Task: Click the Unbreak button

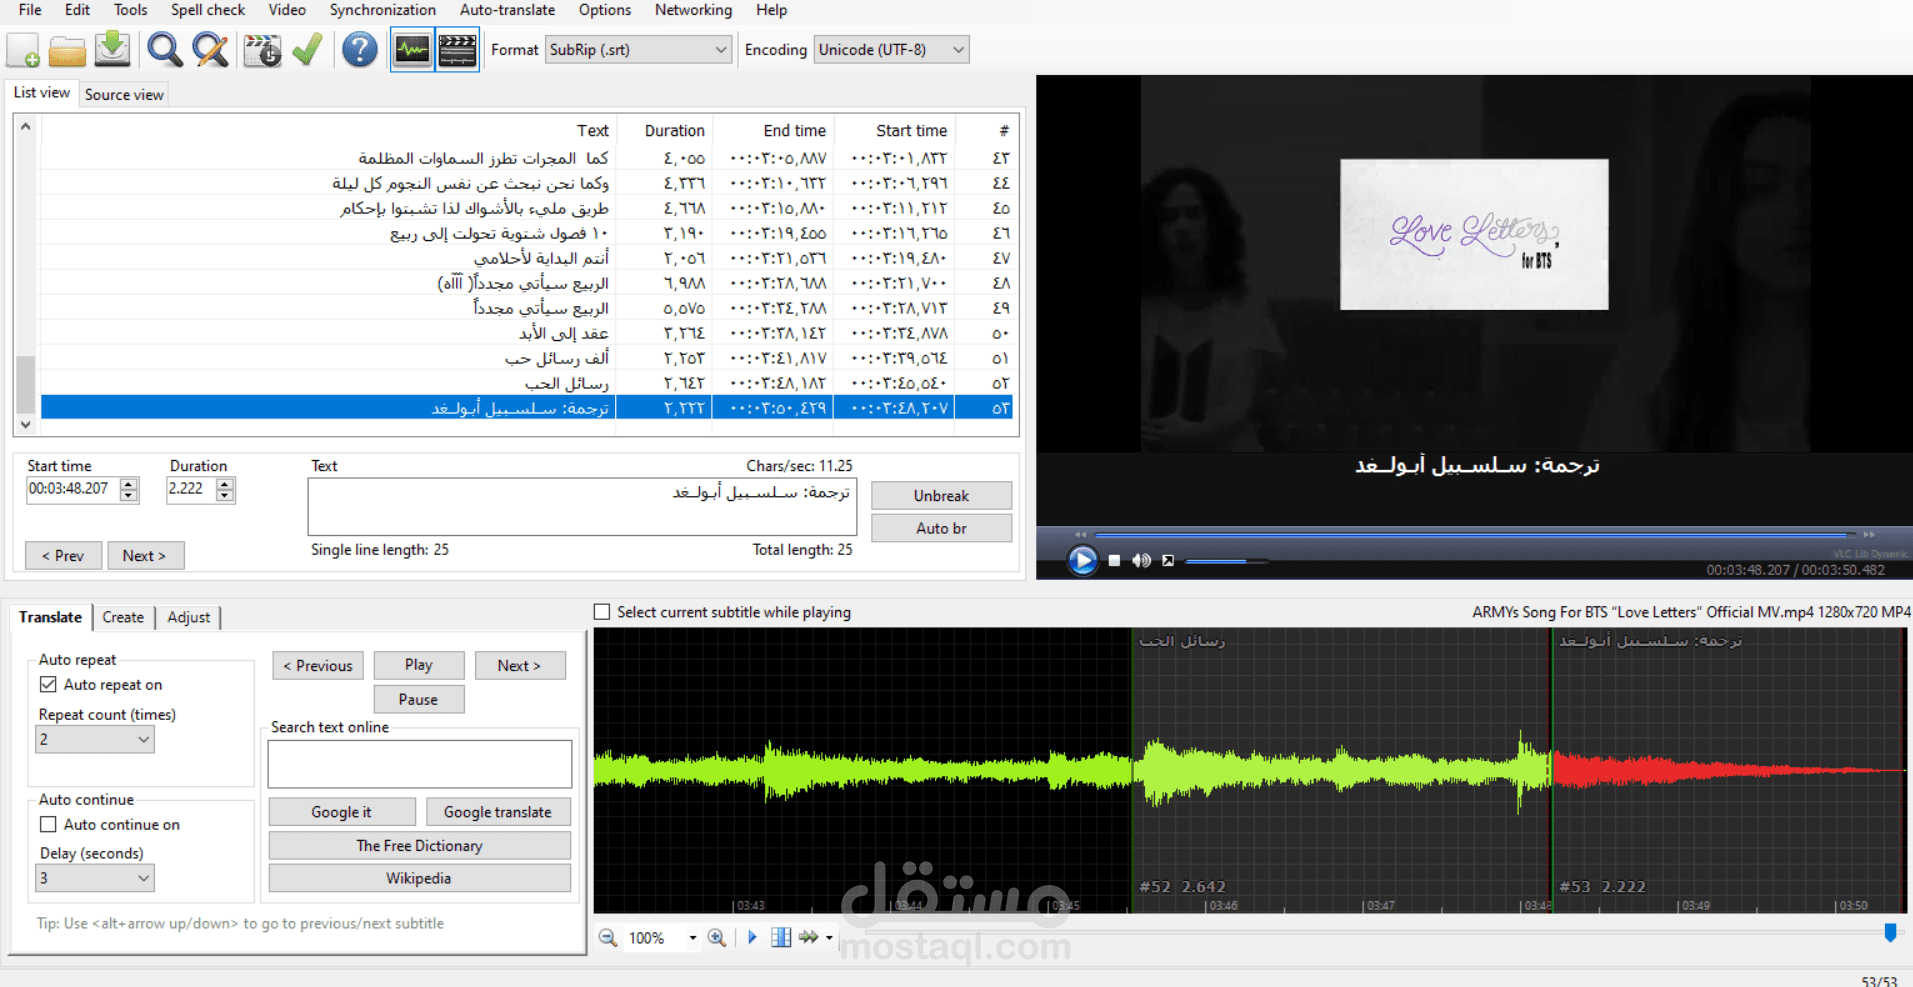Action: pyautogui.click(x=941, y=496)
